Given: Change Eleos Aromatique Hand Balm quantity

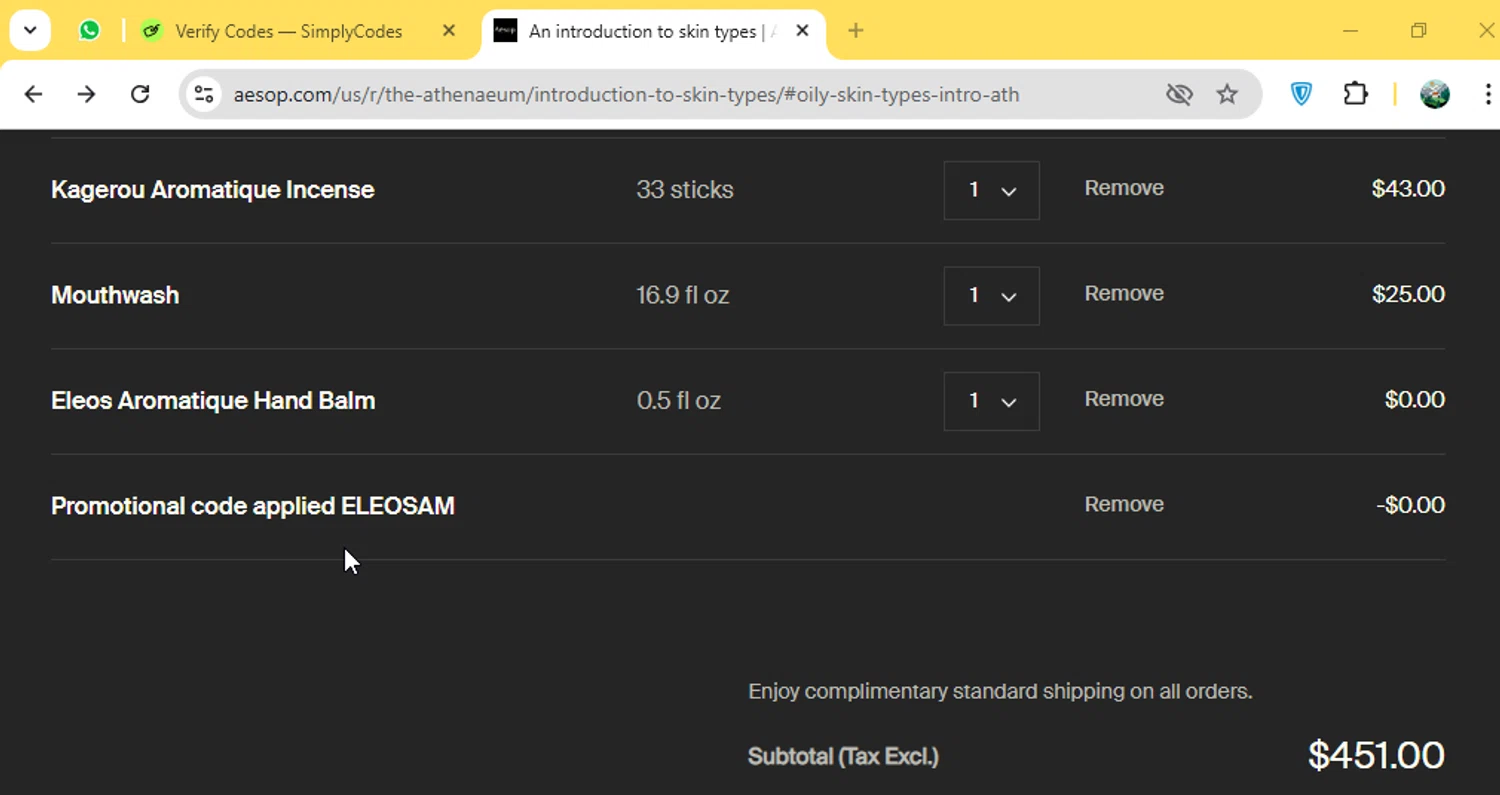Looking at the screenshot, I should 991,401.
